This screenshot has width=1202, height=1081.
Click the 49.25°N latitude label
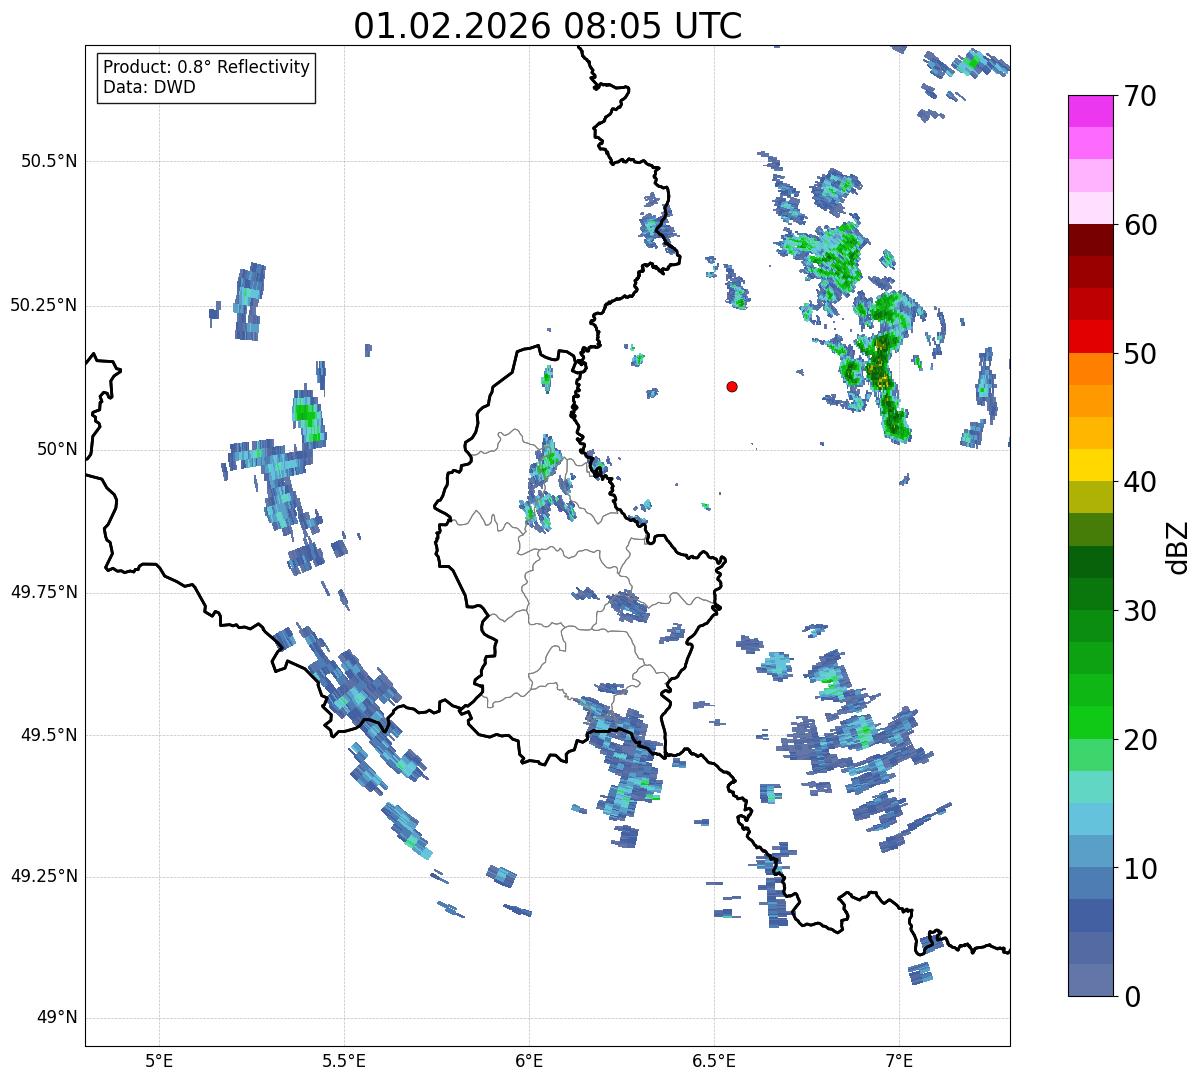click(x=43, y=876)
